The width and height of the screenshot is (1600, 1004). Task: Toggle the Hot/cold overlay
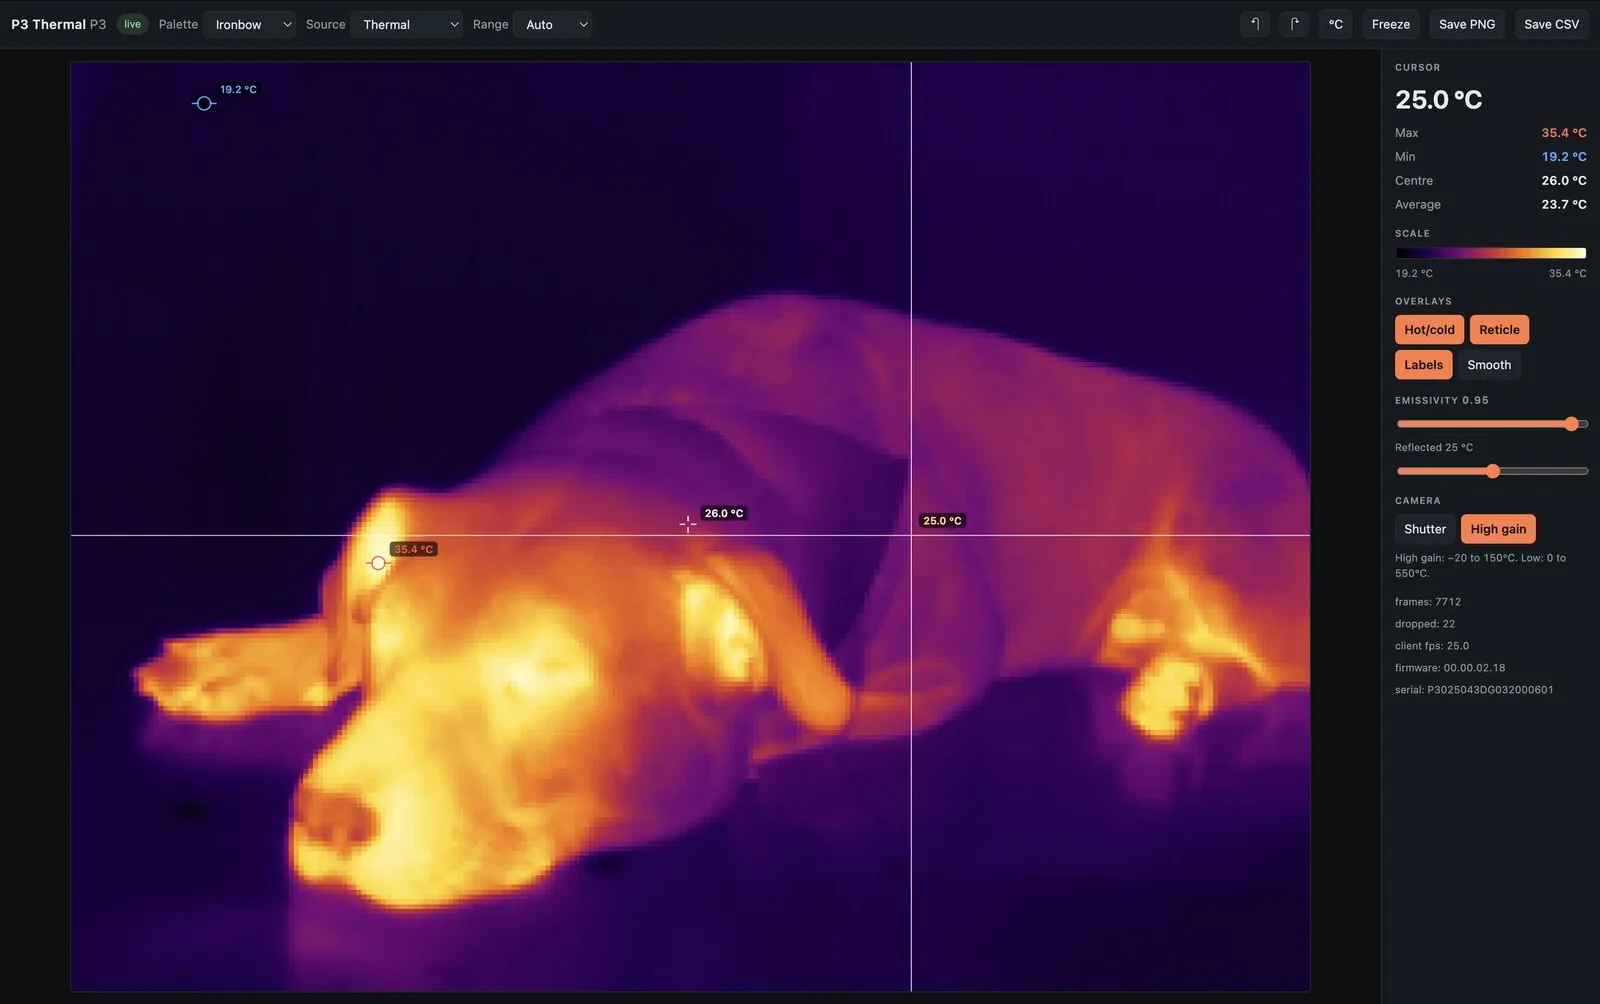tap(1429, 330)
